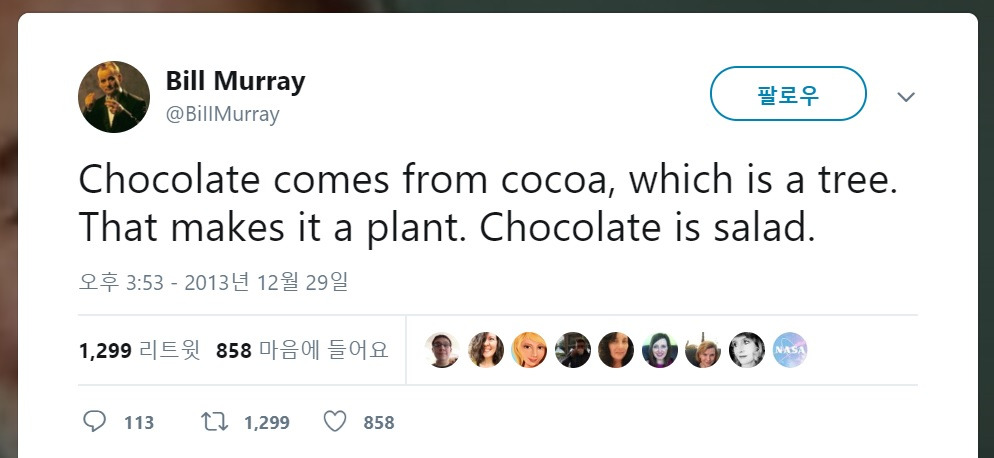The image size is (994, 458).
Task: Click the second liker avatar with curly hair
Action: pos(486,350)
